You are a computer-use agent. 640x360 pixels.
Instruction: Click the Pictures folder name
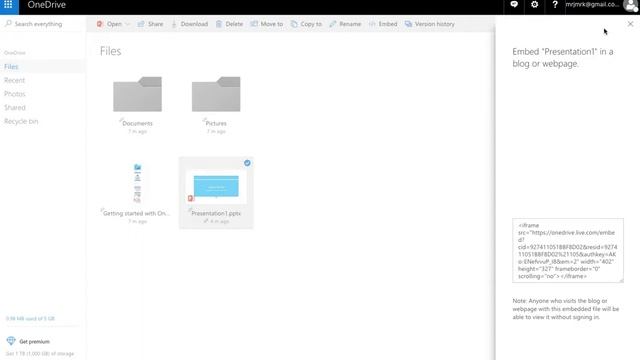tap(216, 123)
